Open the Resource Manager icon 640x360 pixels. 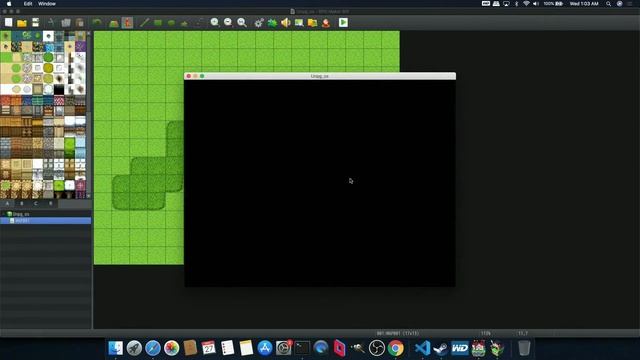tap(313, 22)
